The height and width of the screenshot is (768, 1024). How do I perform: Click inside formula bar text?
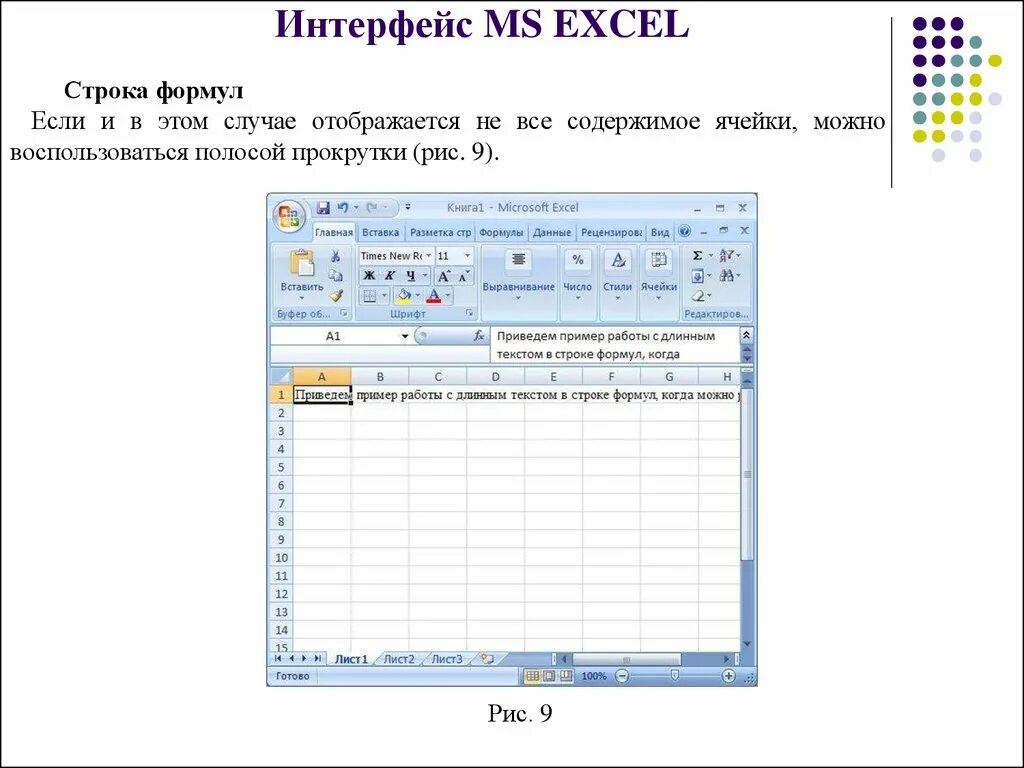click(614, 345)
